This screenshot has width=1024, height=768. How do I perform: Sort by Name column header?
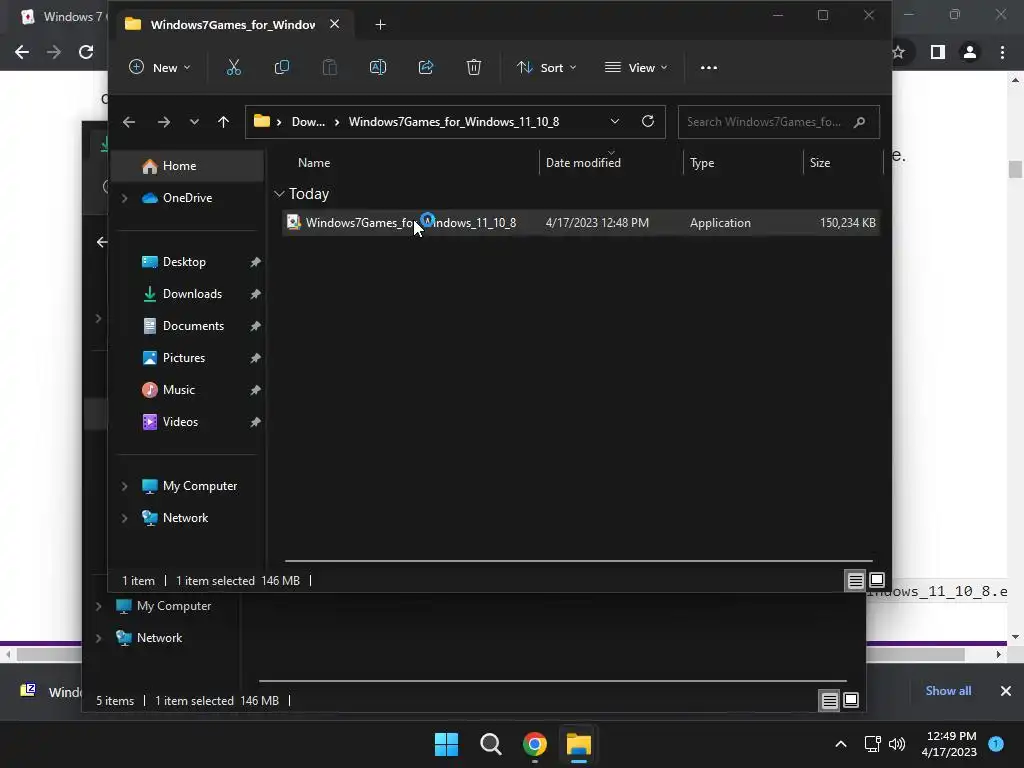pos(314,163)
